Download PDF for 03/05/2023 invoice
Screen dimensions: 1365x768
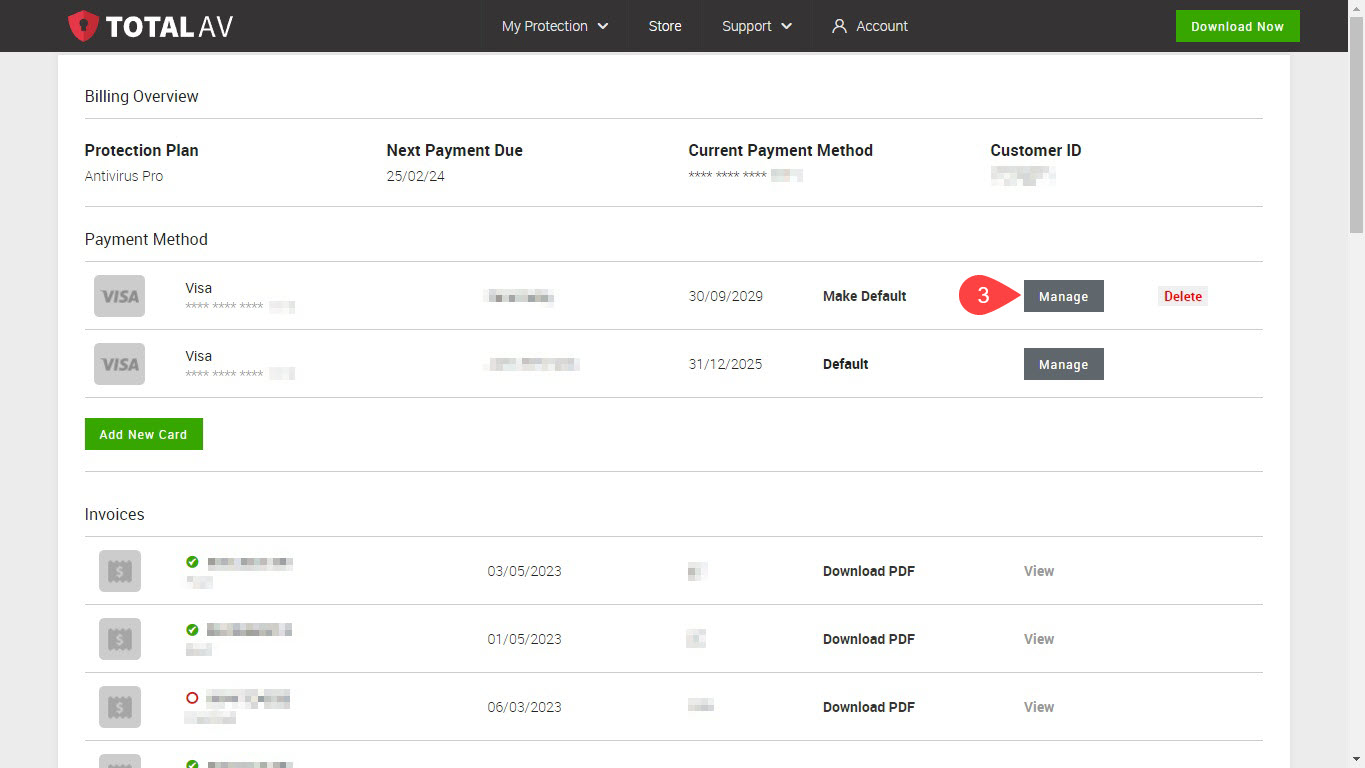[x=868, y=571]
